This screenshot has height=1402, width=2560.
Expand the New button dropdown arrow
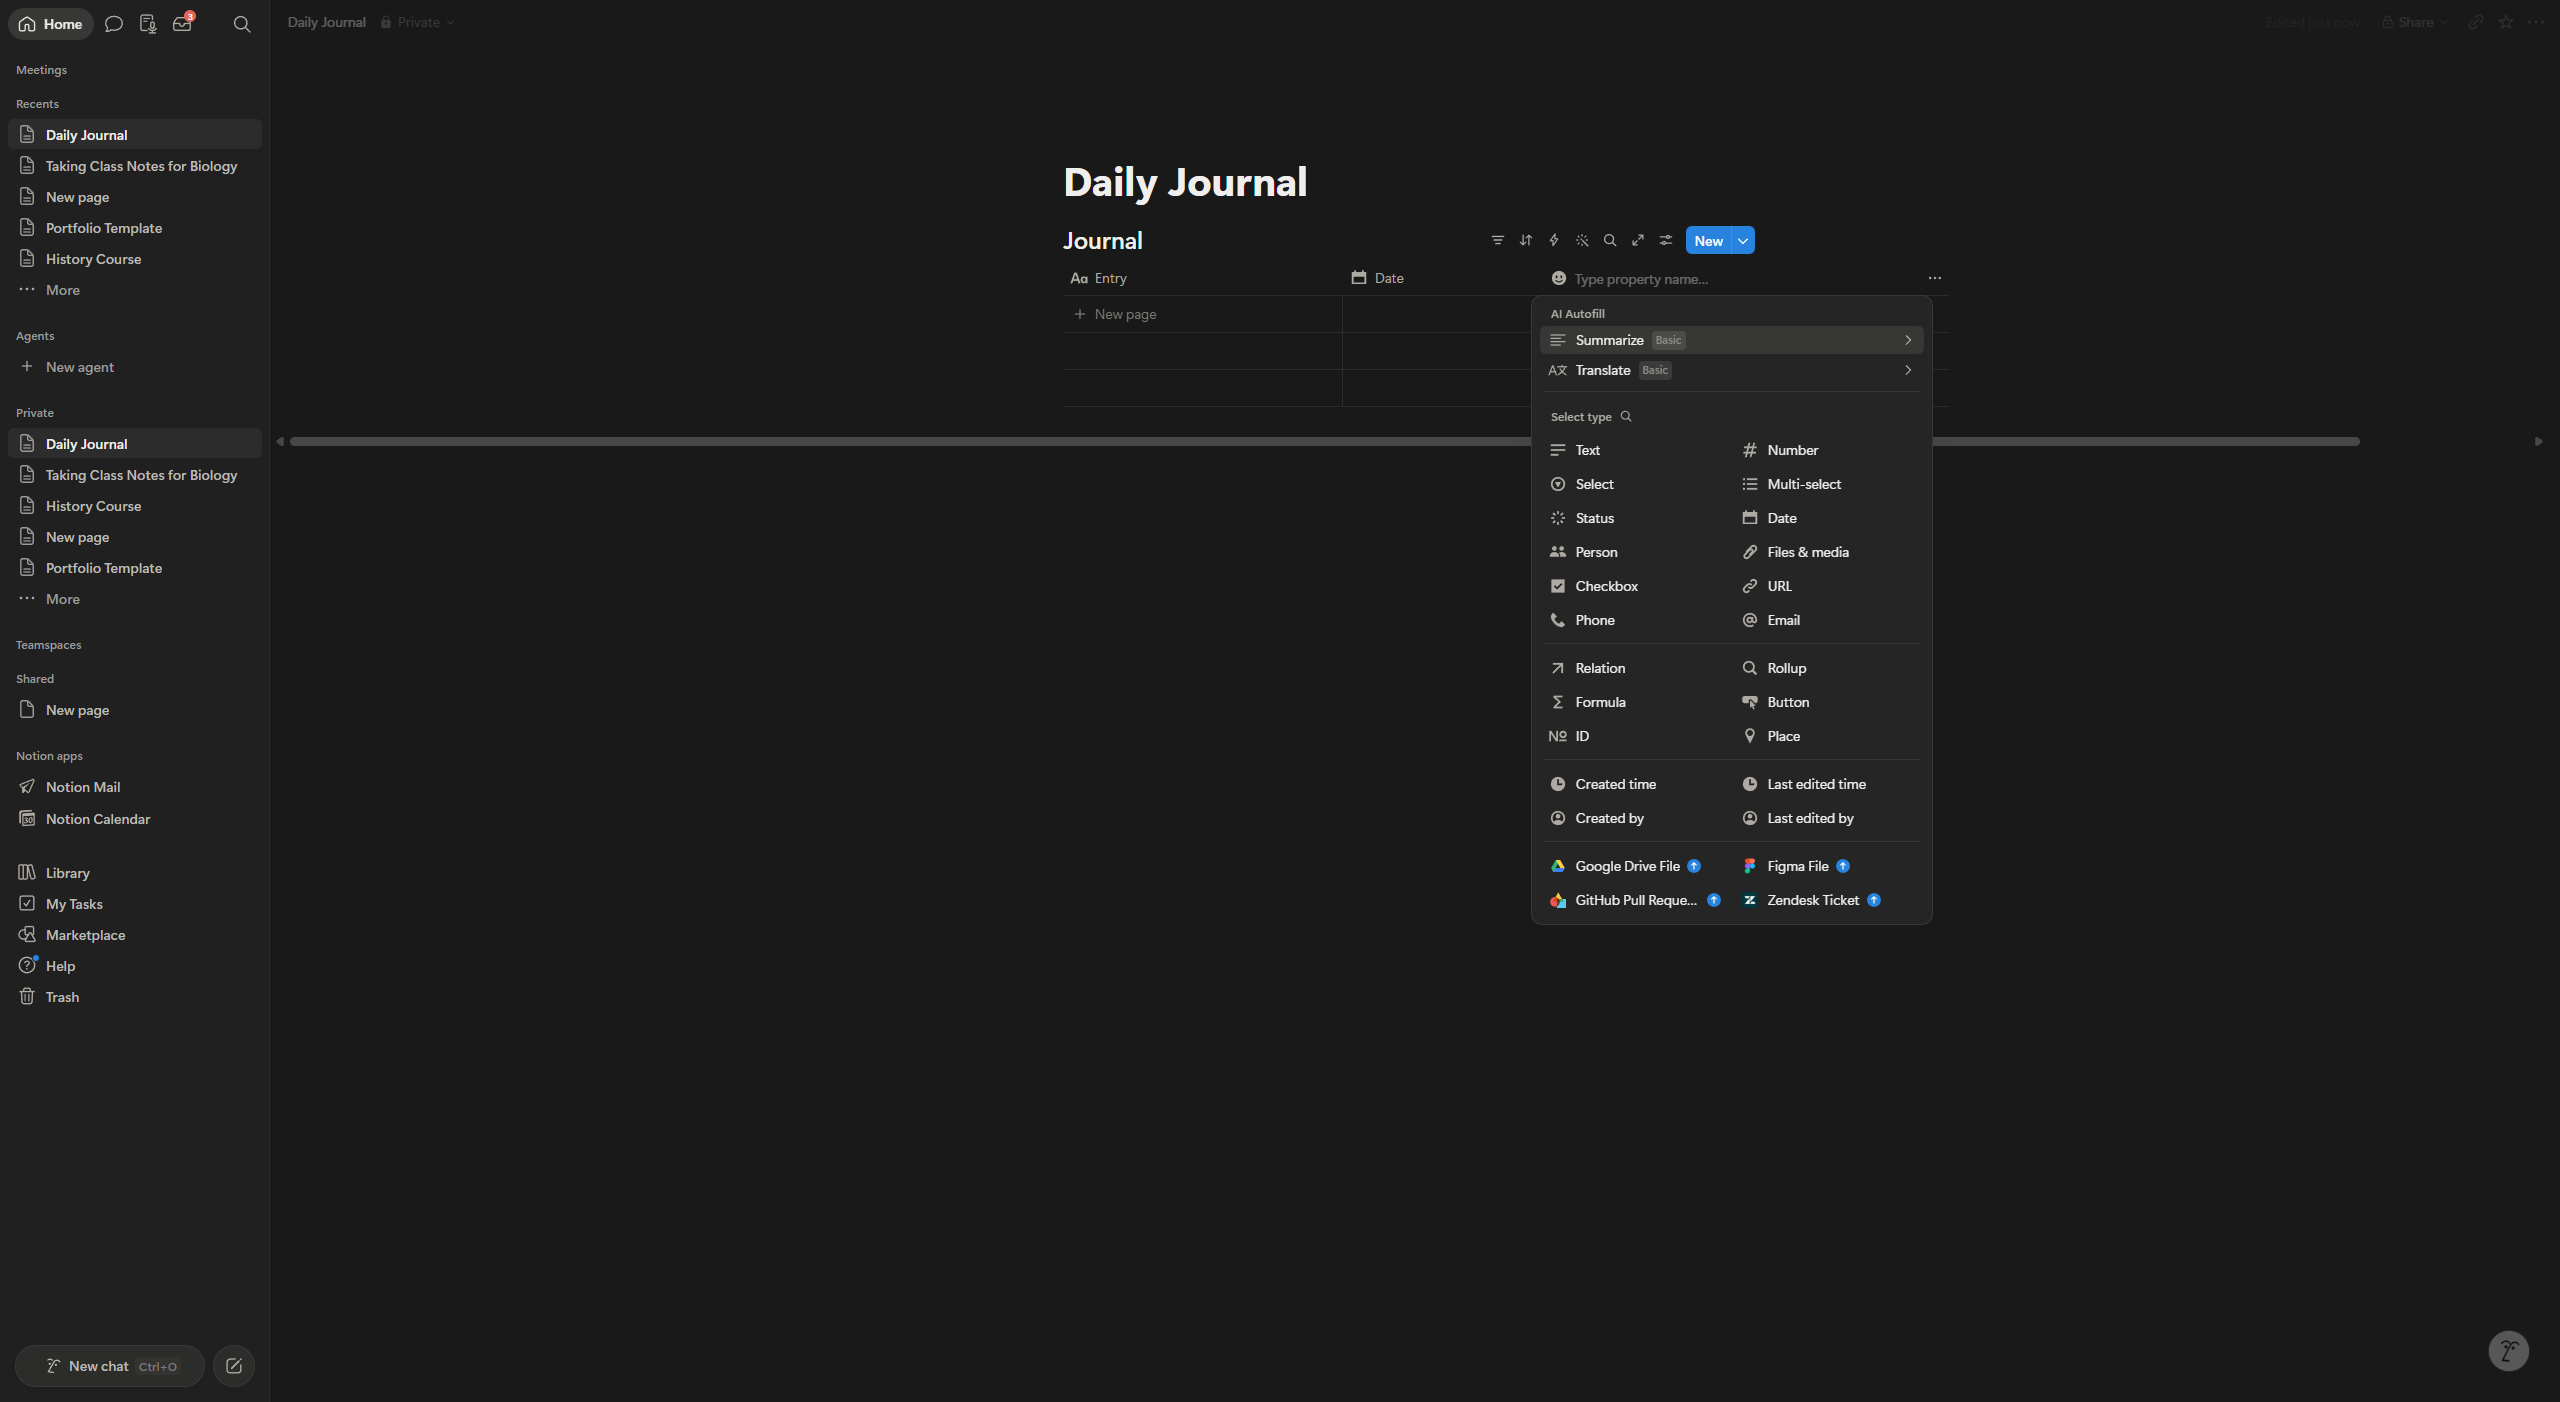tap(1743, 240)
